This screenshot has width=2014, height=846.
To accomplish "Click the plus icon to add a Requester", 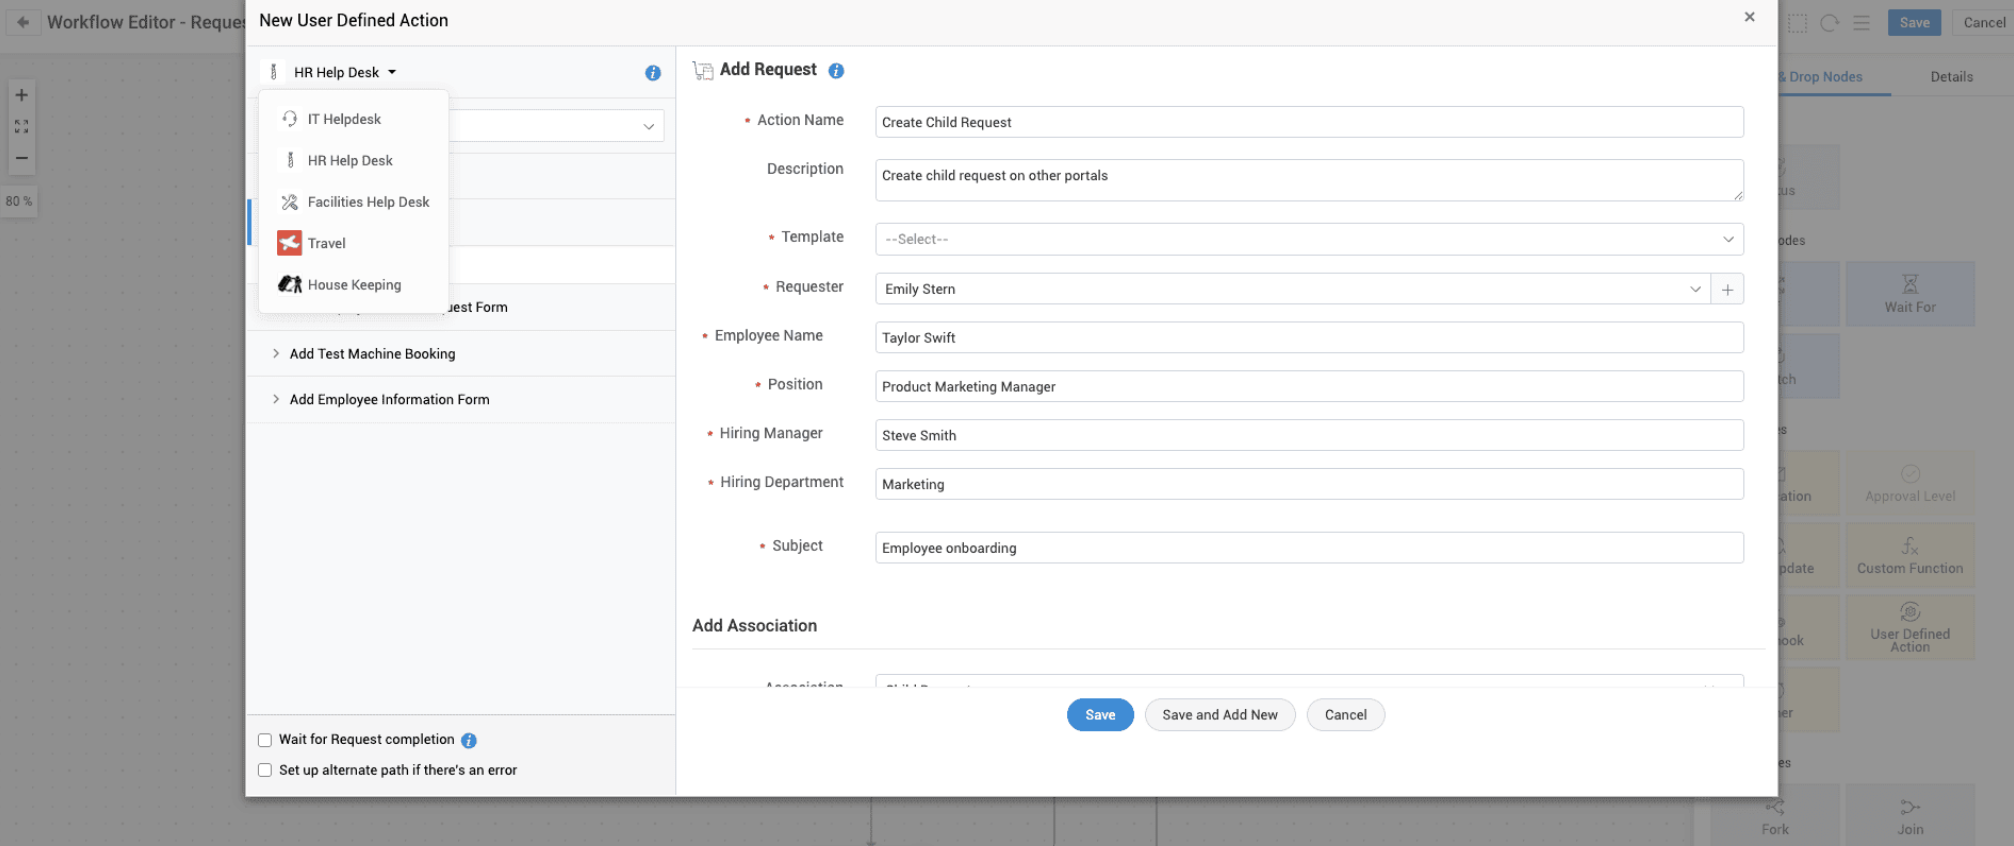I will pos(1727,289).
